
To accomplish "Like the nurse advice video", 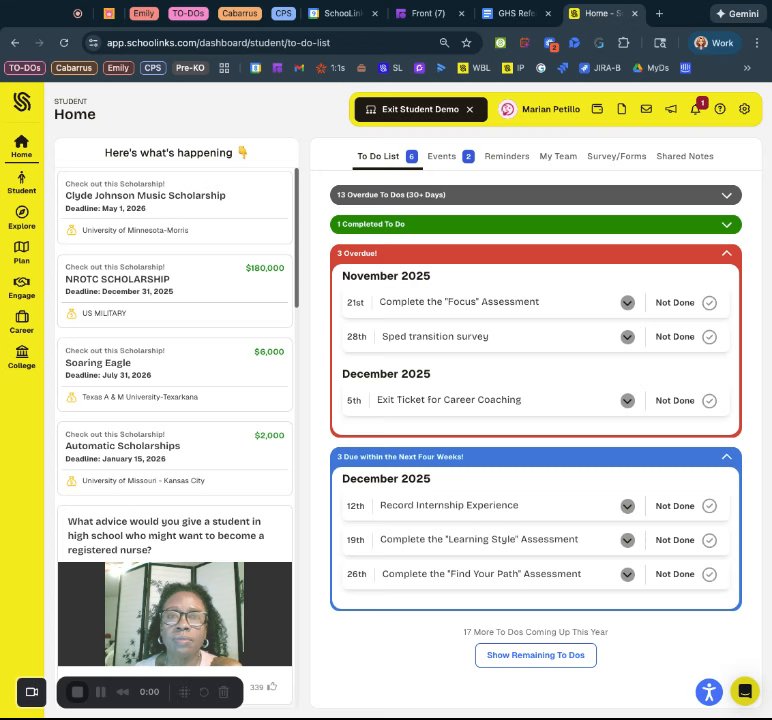I will tap(272, 687).
